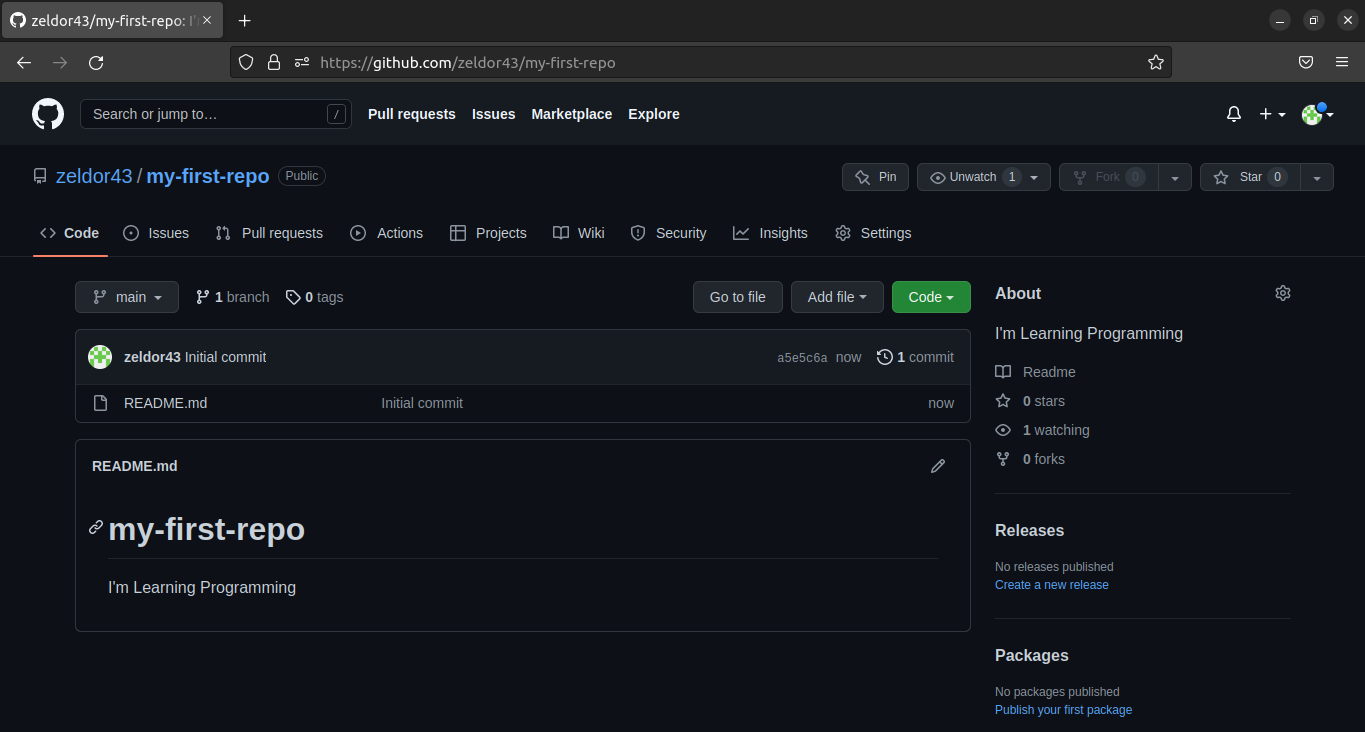Screen dimensions: 1365x732
Task: Open the About settings gear icon
Action: [1283, 293]
